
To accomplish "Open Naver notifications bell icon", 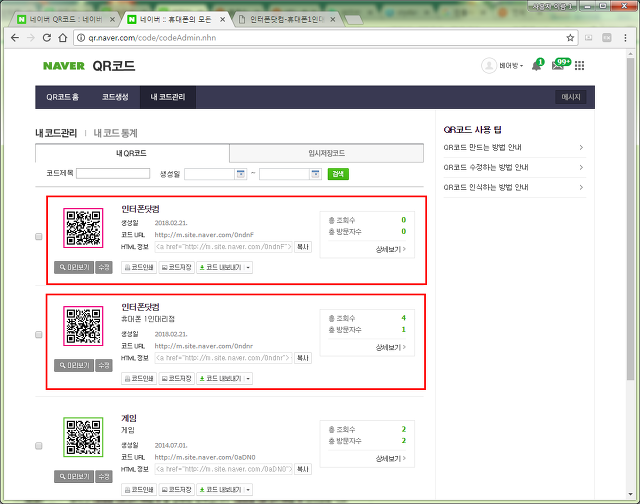I will 537,65.
